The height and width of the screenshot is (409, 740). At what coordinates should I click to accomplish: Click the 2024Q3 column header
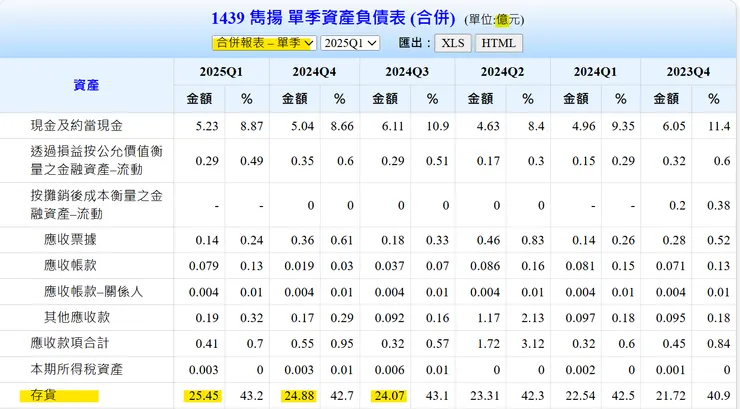click(x=407, y=72)
